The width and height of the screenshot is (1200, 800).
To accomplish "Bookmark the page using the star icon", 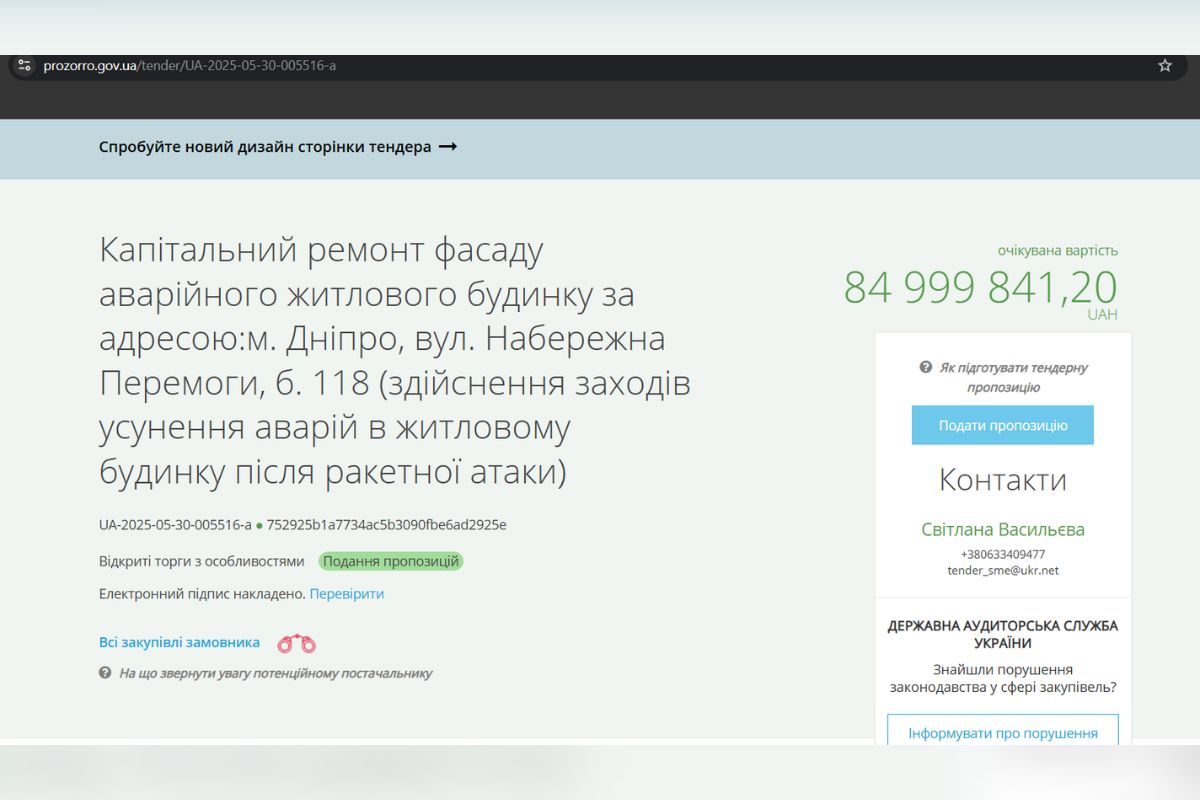I will click(x=1165, y=66).
